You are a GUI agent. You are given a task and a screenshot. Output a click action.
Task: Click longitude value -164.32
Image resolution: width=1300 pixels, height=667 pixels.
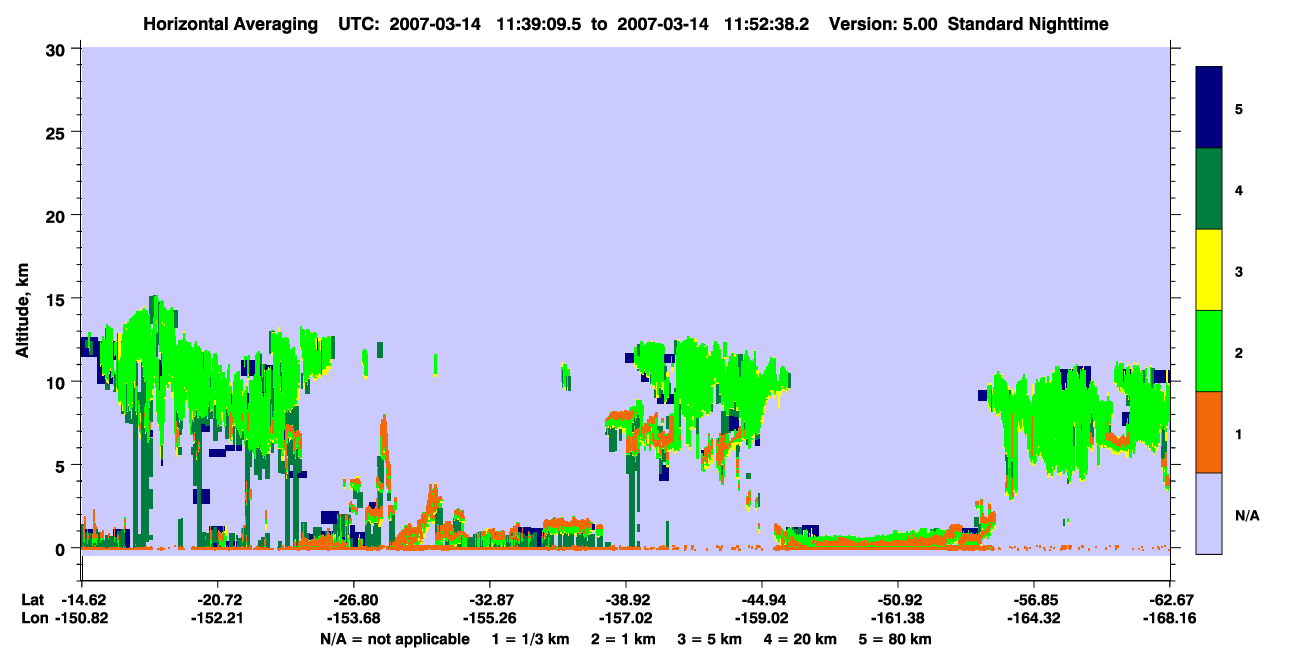pos(1034,618)
